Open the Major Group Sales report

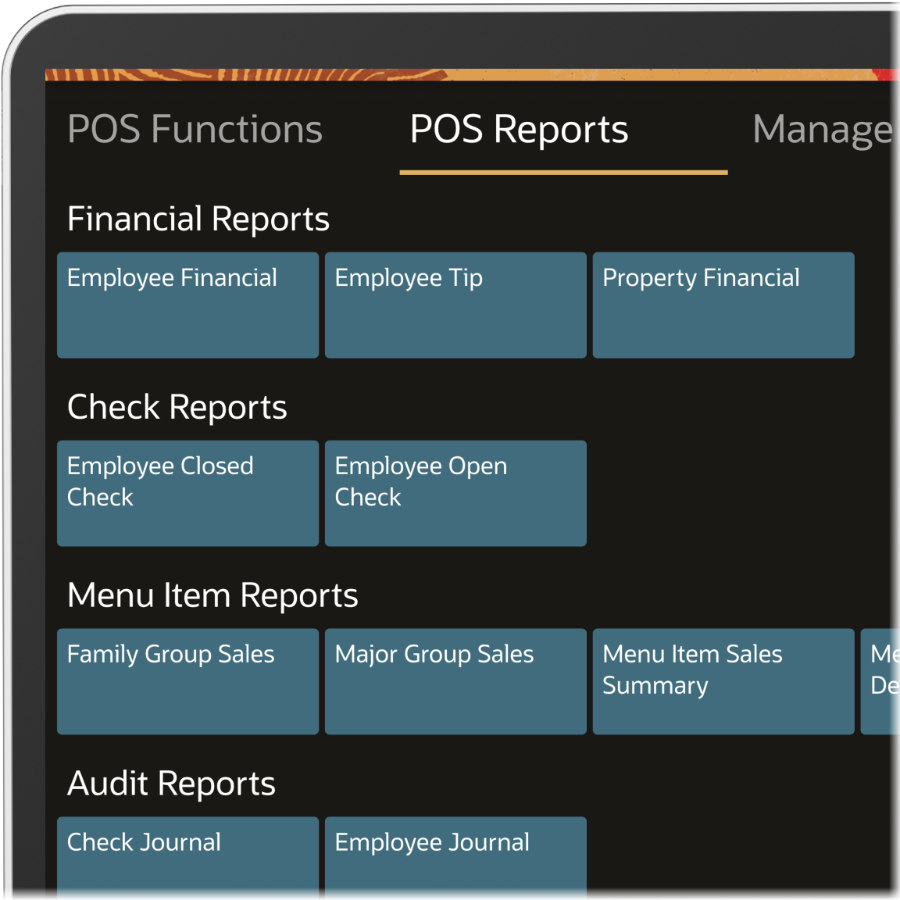pos(456,682)
